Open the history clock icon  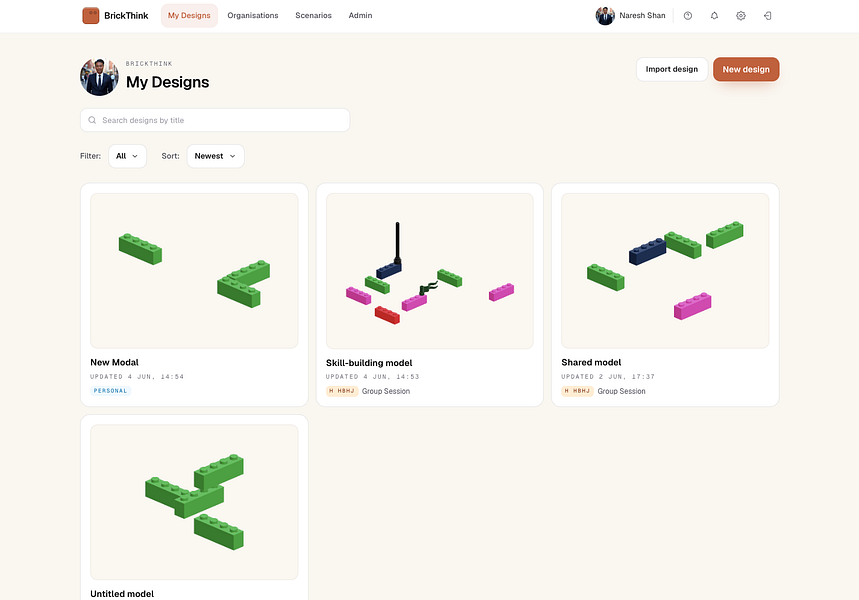click(x=688, y=16)
